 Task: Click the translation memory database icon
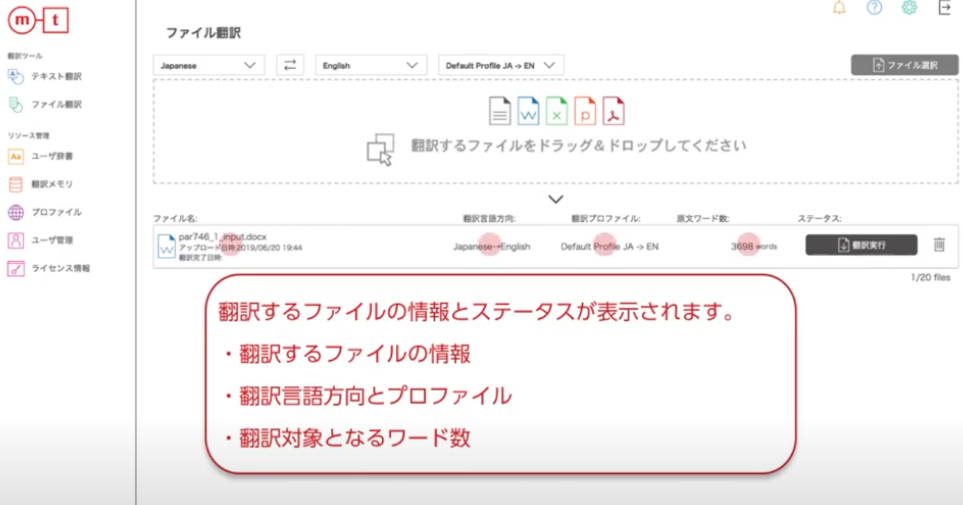(16, 184)
